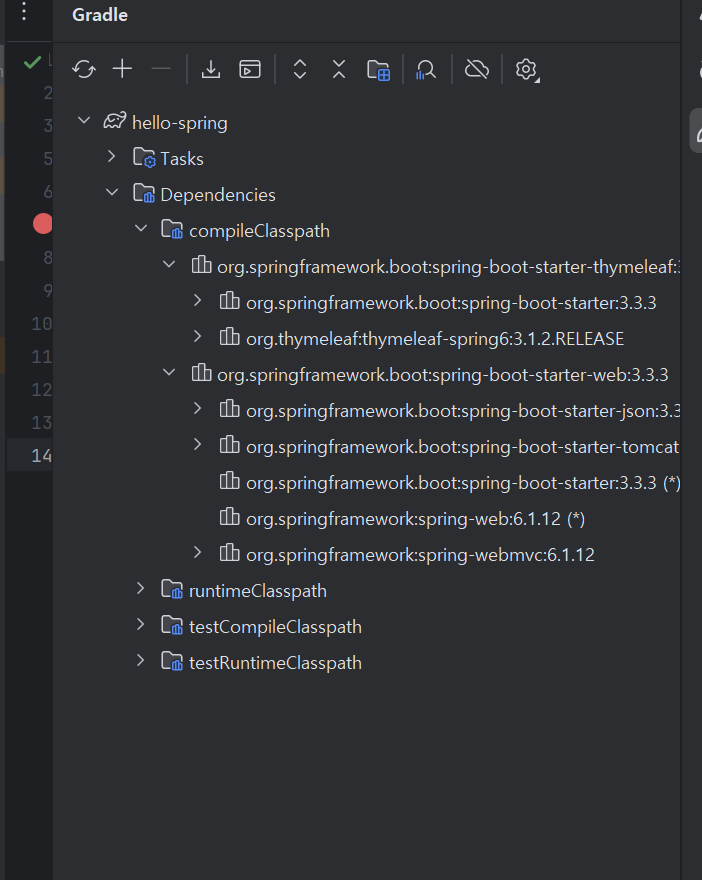Select the Dependencies tree row
702x880 pixels.
367,194
